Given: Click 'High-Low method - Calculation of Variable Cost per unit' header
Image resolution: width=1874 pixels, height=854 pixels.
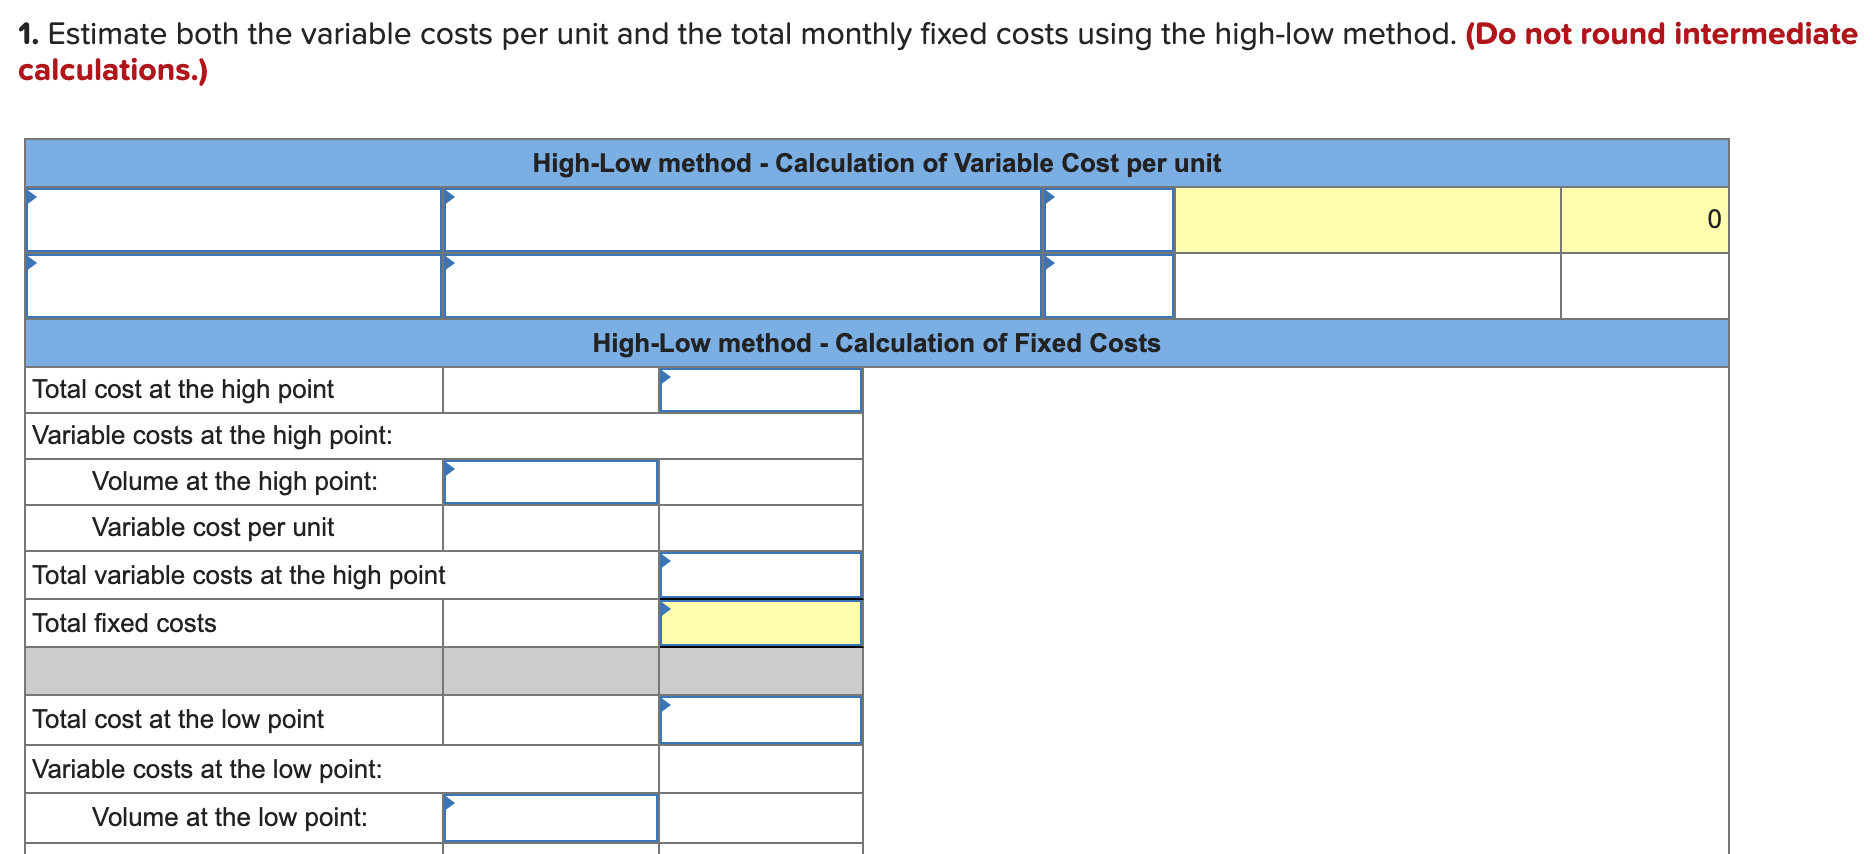Looking at the screenshot, I should [x=877, y=163].
